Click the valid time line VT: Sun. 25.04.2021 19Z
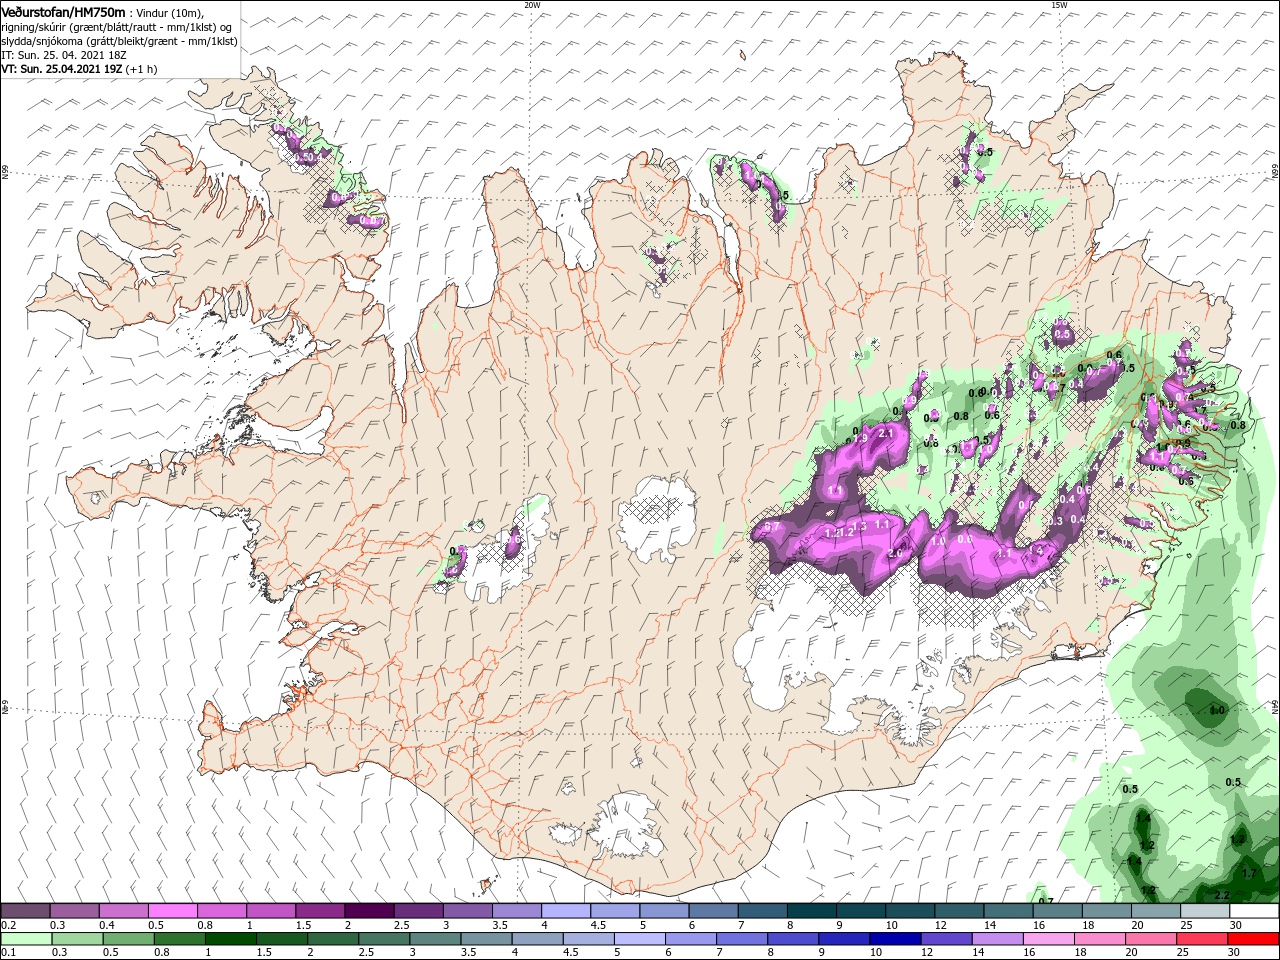 [x=64, y=69]
